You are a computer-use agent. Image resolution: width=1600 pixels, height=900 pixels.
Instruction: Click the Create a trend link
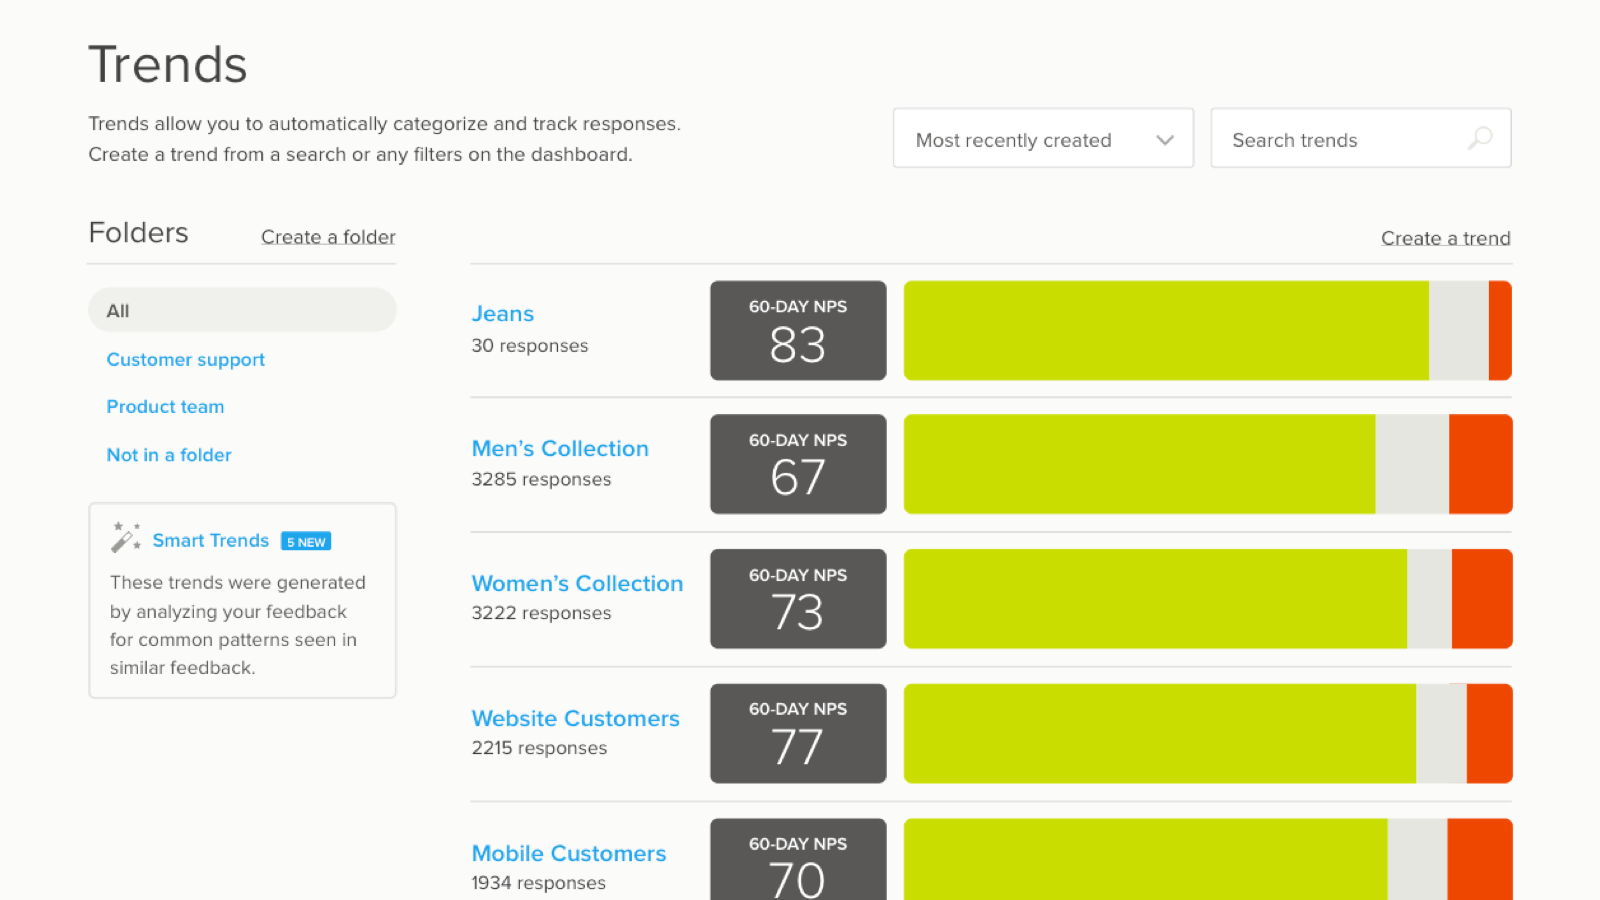[x=1445, y=238]
